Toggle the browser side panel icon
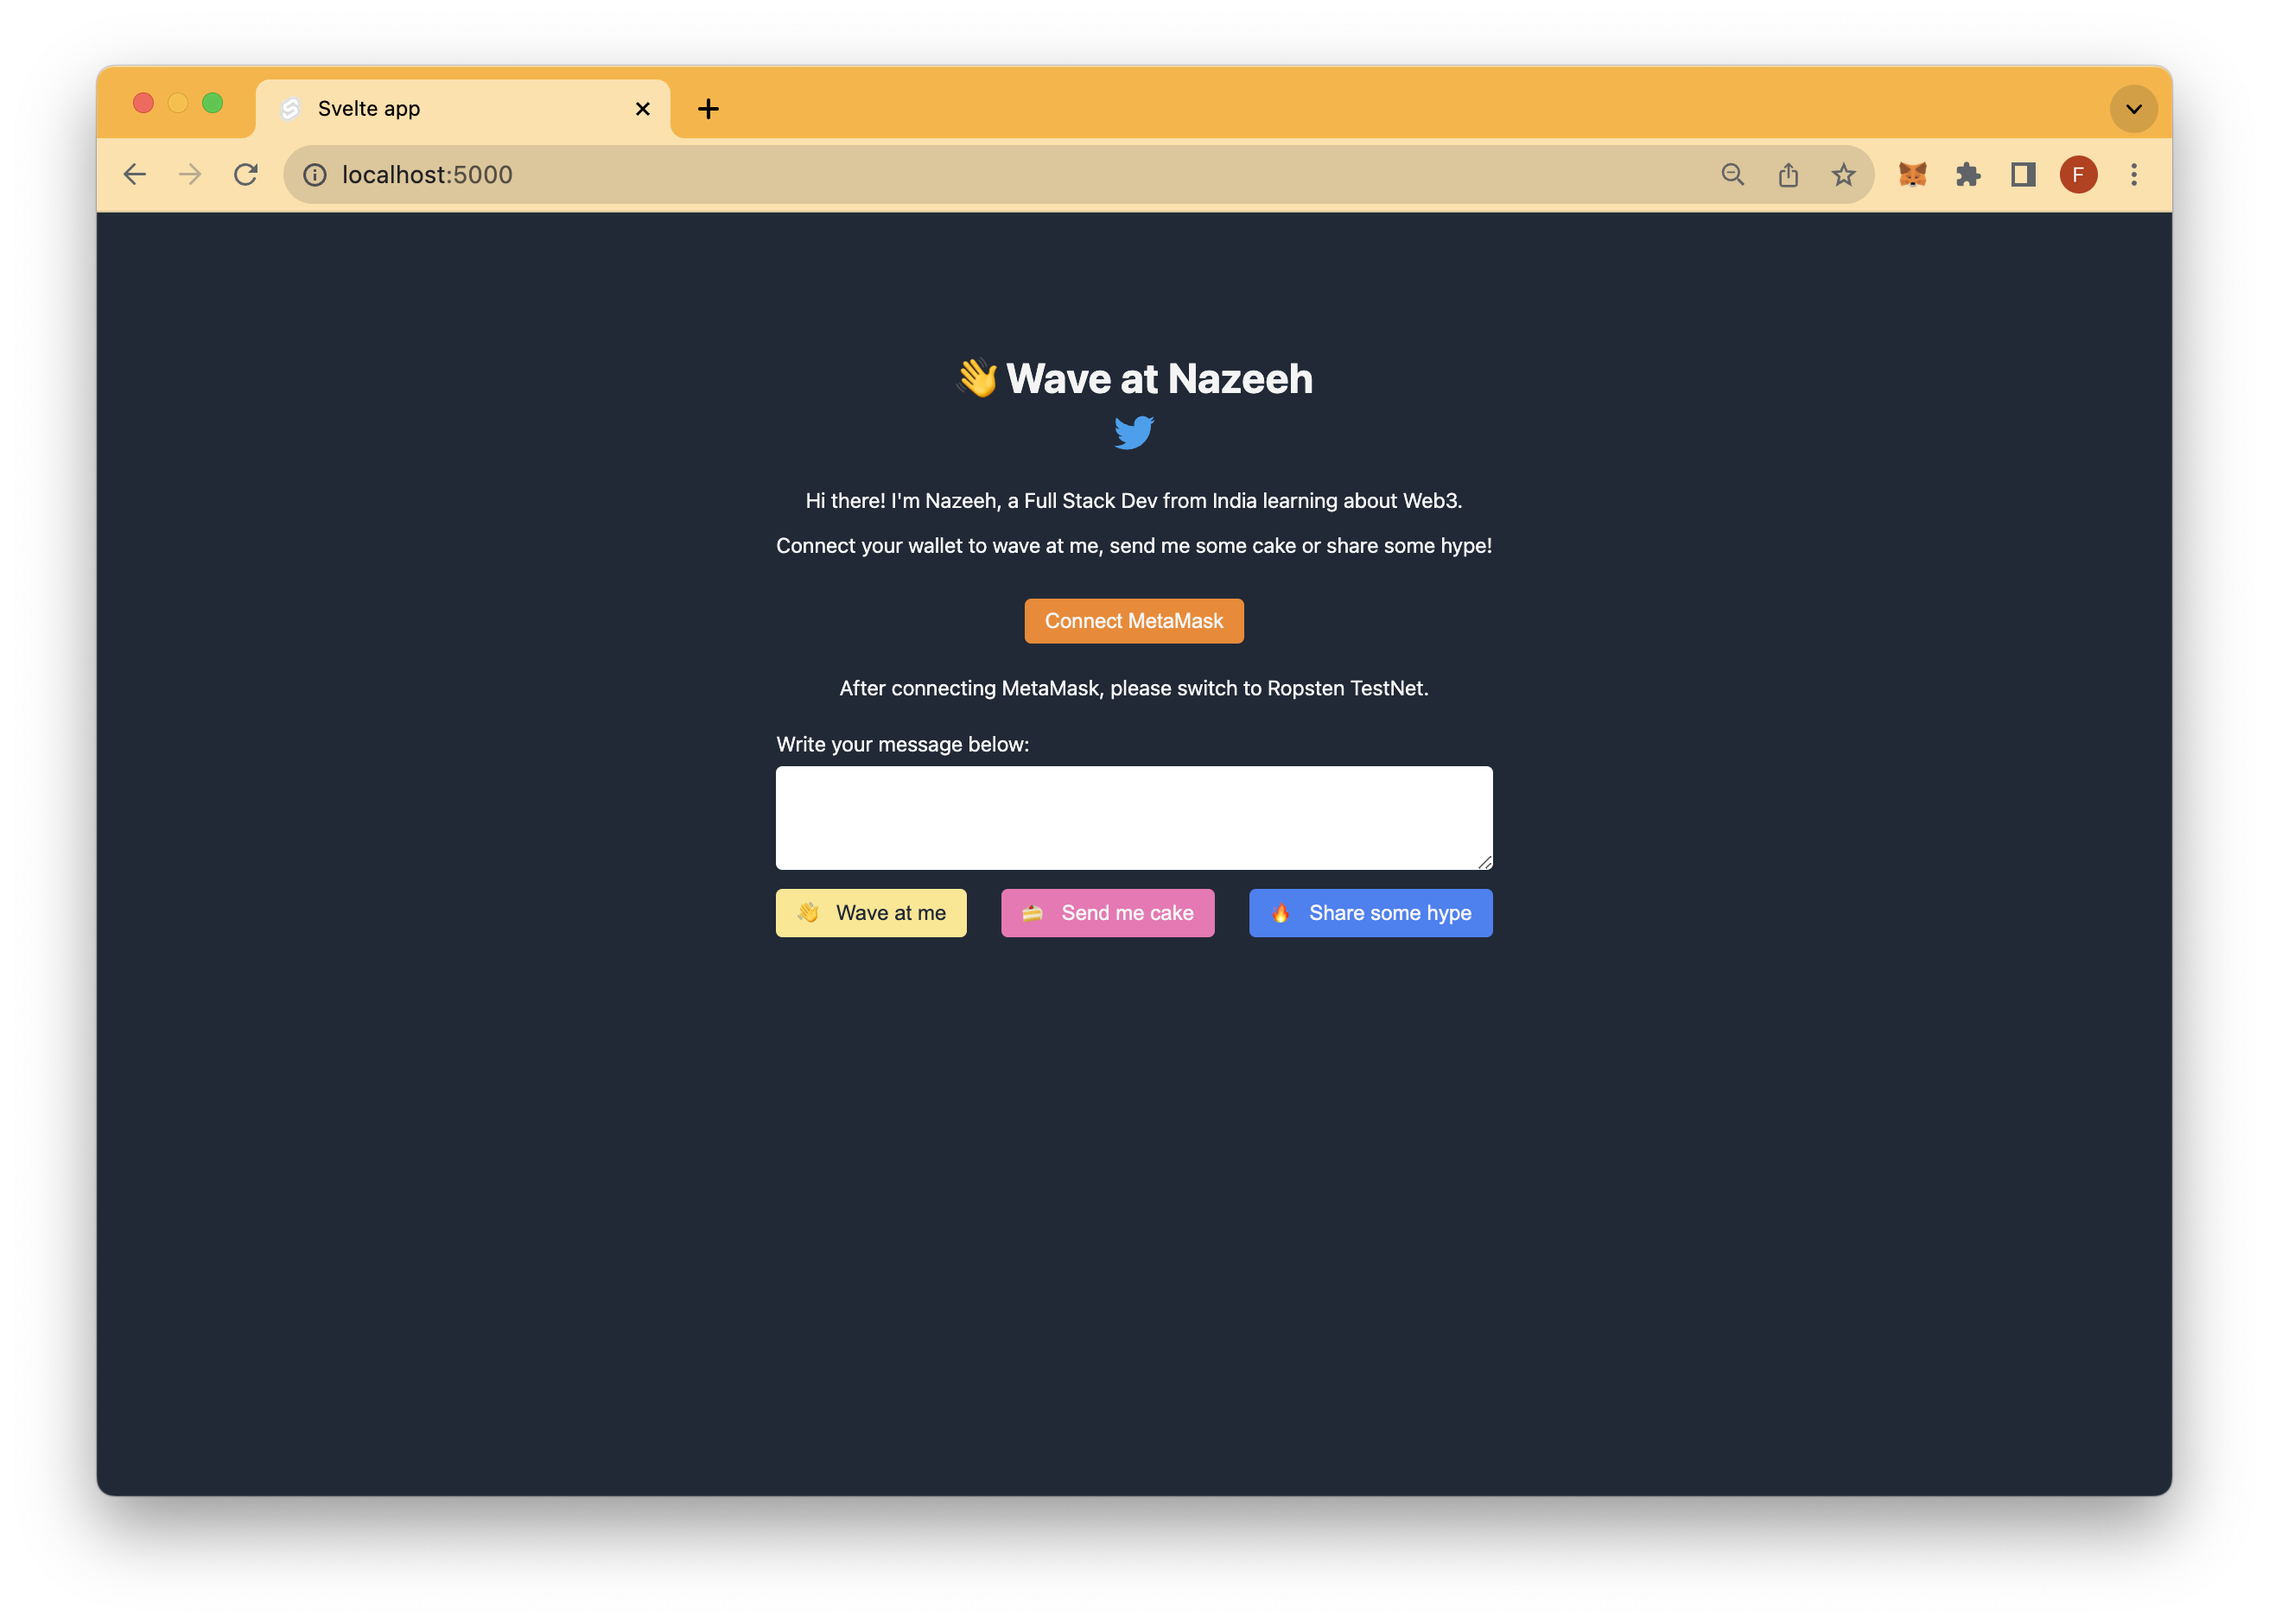2269x1624 pixels. pyautogui.click(x=2022, y=175)
